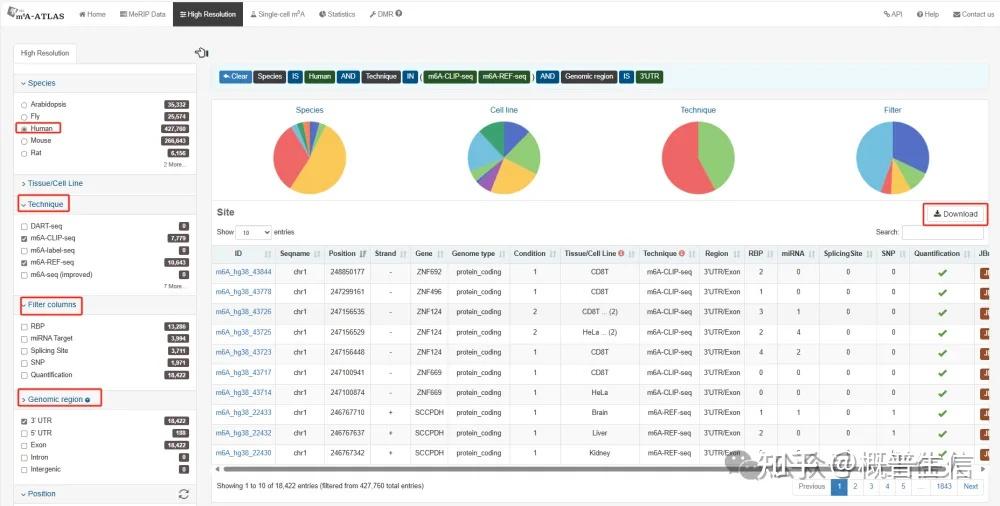
Task: Open the m6A_hg38_43844 site link
Action: click(243, 272)
